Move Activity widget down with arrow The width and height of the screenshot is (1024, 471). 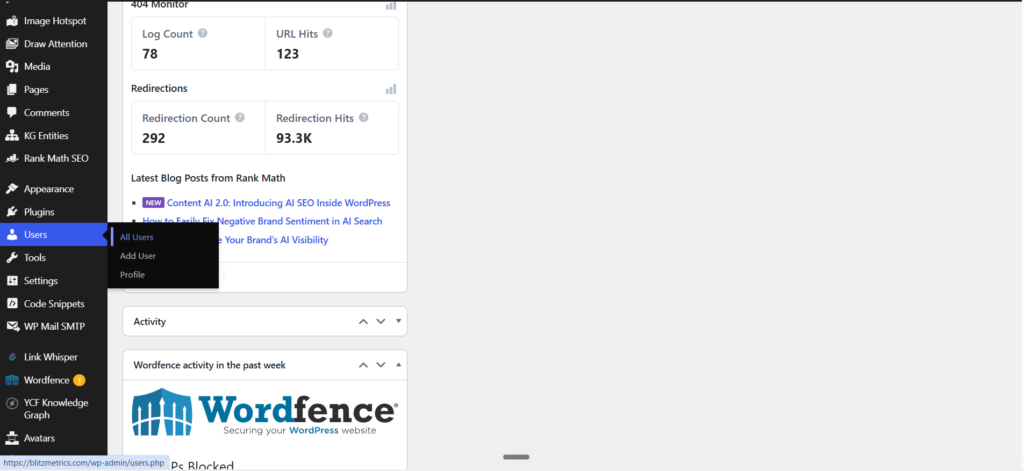tap(381, 321)
